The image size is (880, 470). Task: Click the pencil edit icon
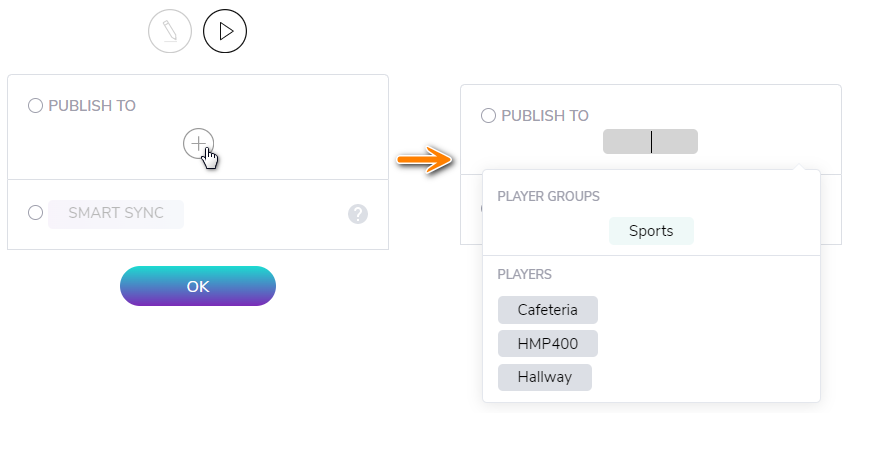[170, 31]
